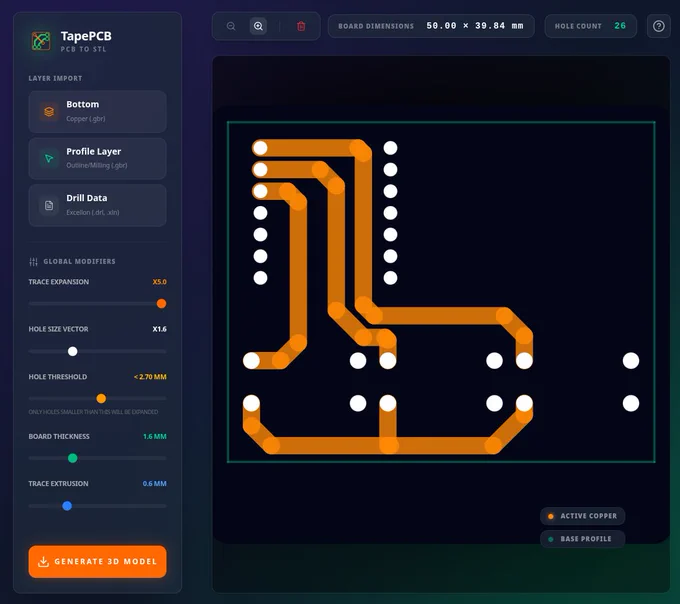Open the help question mark icon
Screen dimensions: 680x604
tap(658, 26)
